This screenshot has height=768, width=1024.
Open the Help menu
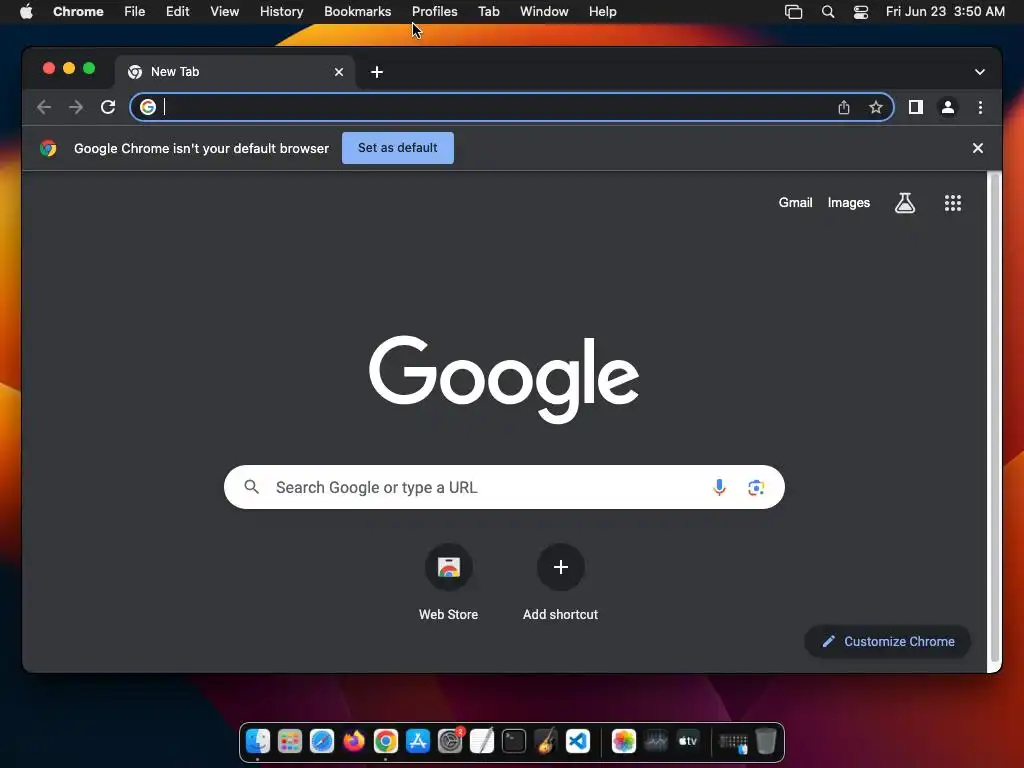[602, 11]
